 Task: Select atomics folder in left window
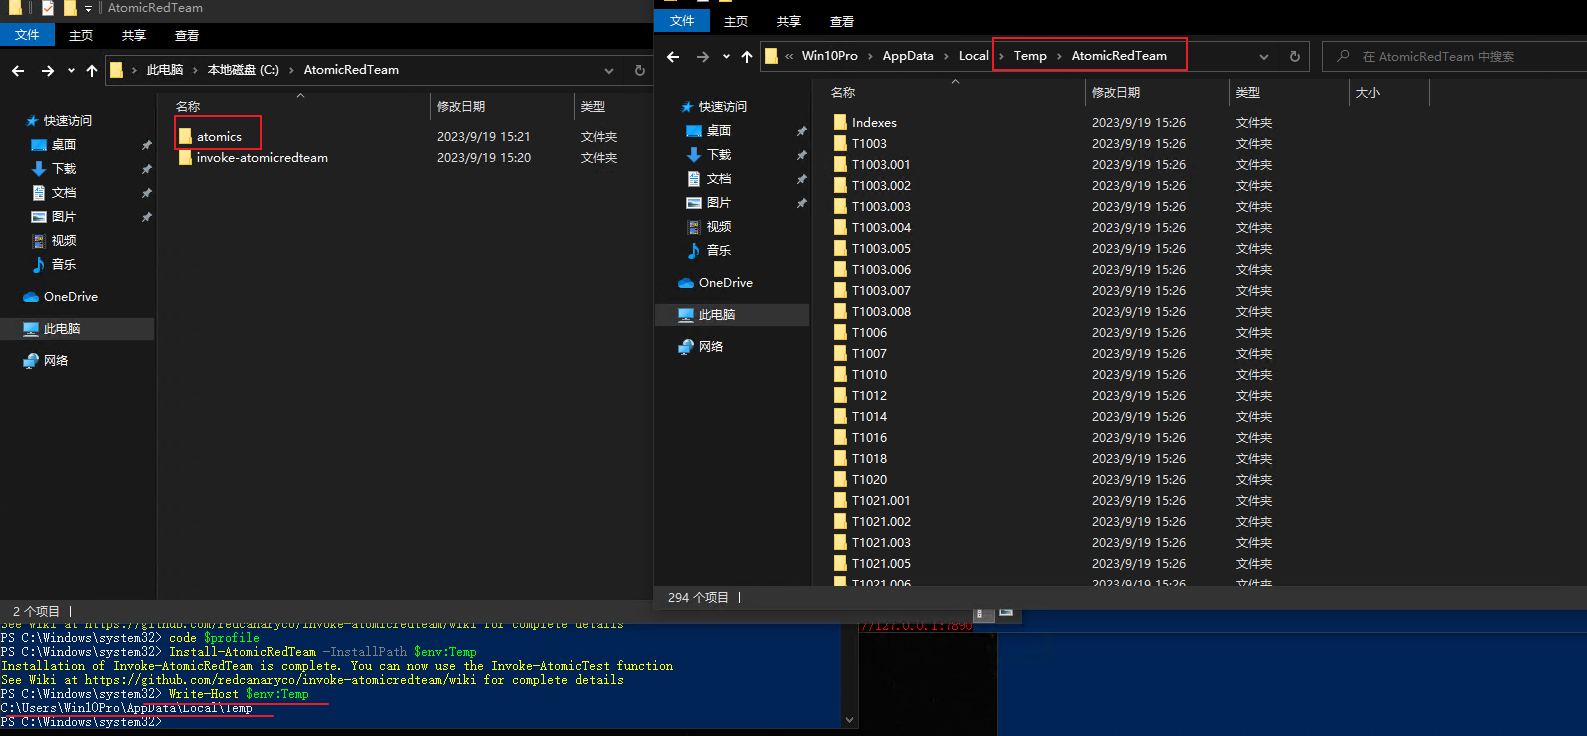pos(219,137)
